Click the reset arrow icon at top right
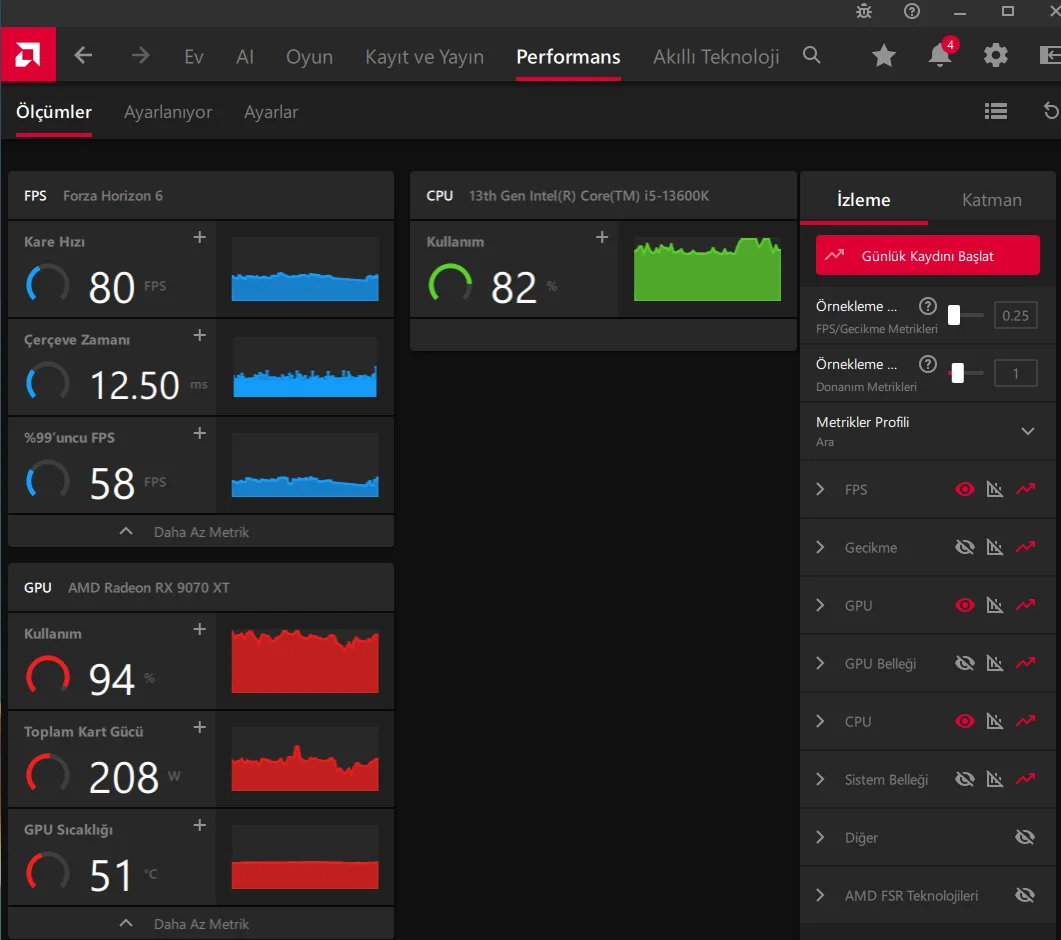The height and width of the screenshot is (940, 1061). click(x=1051, y=111)
